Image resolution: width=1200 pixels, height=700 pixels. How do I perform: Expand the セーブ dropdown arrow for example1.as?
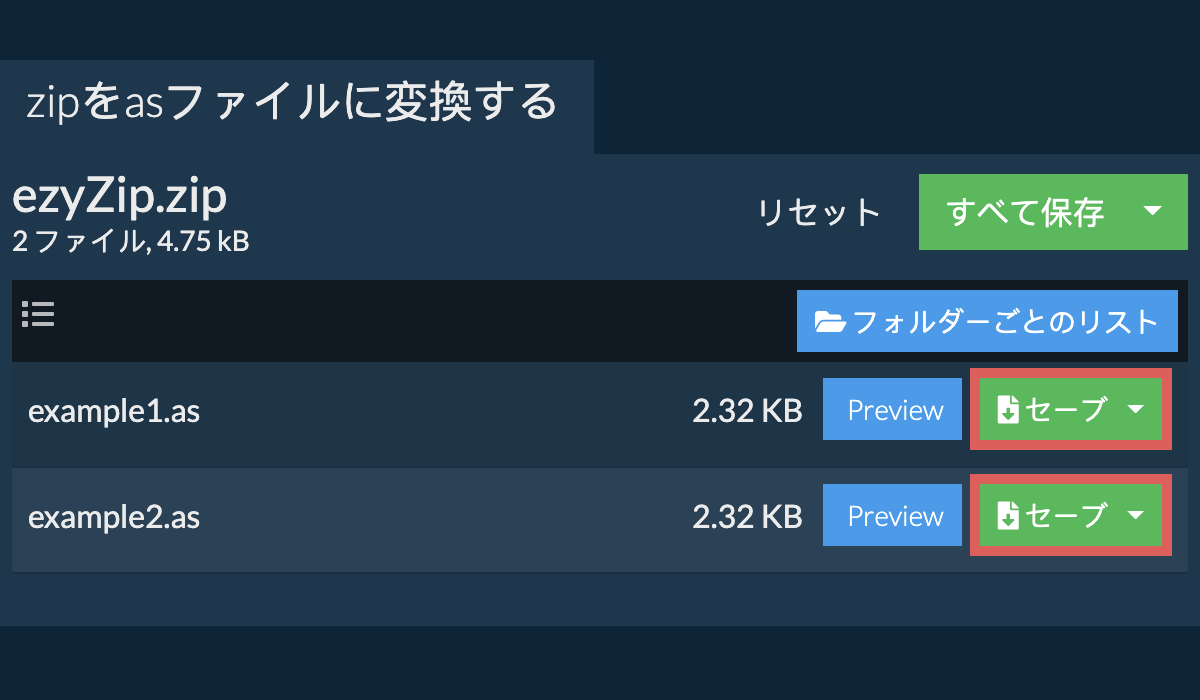tap(1135, 410)
